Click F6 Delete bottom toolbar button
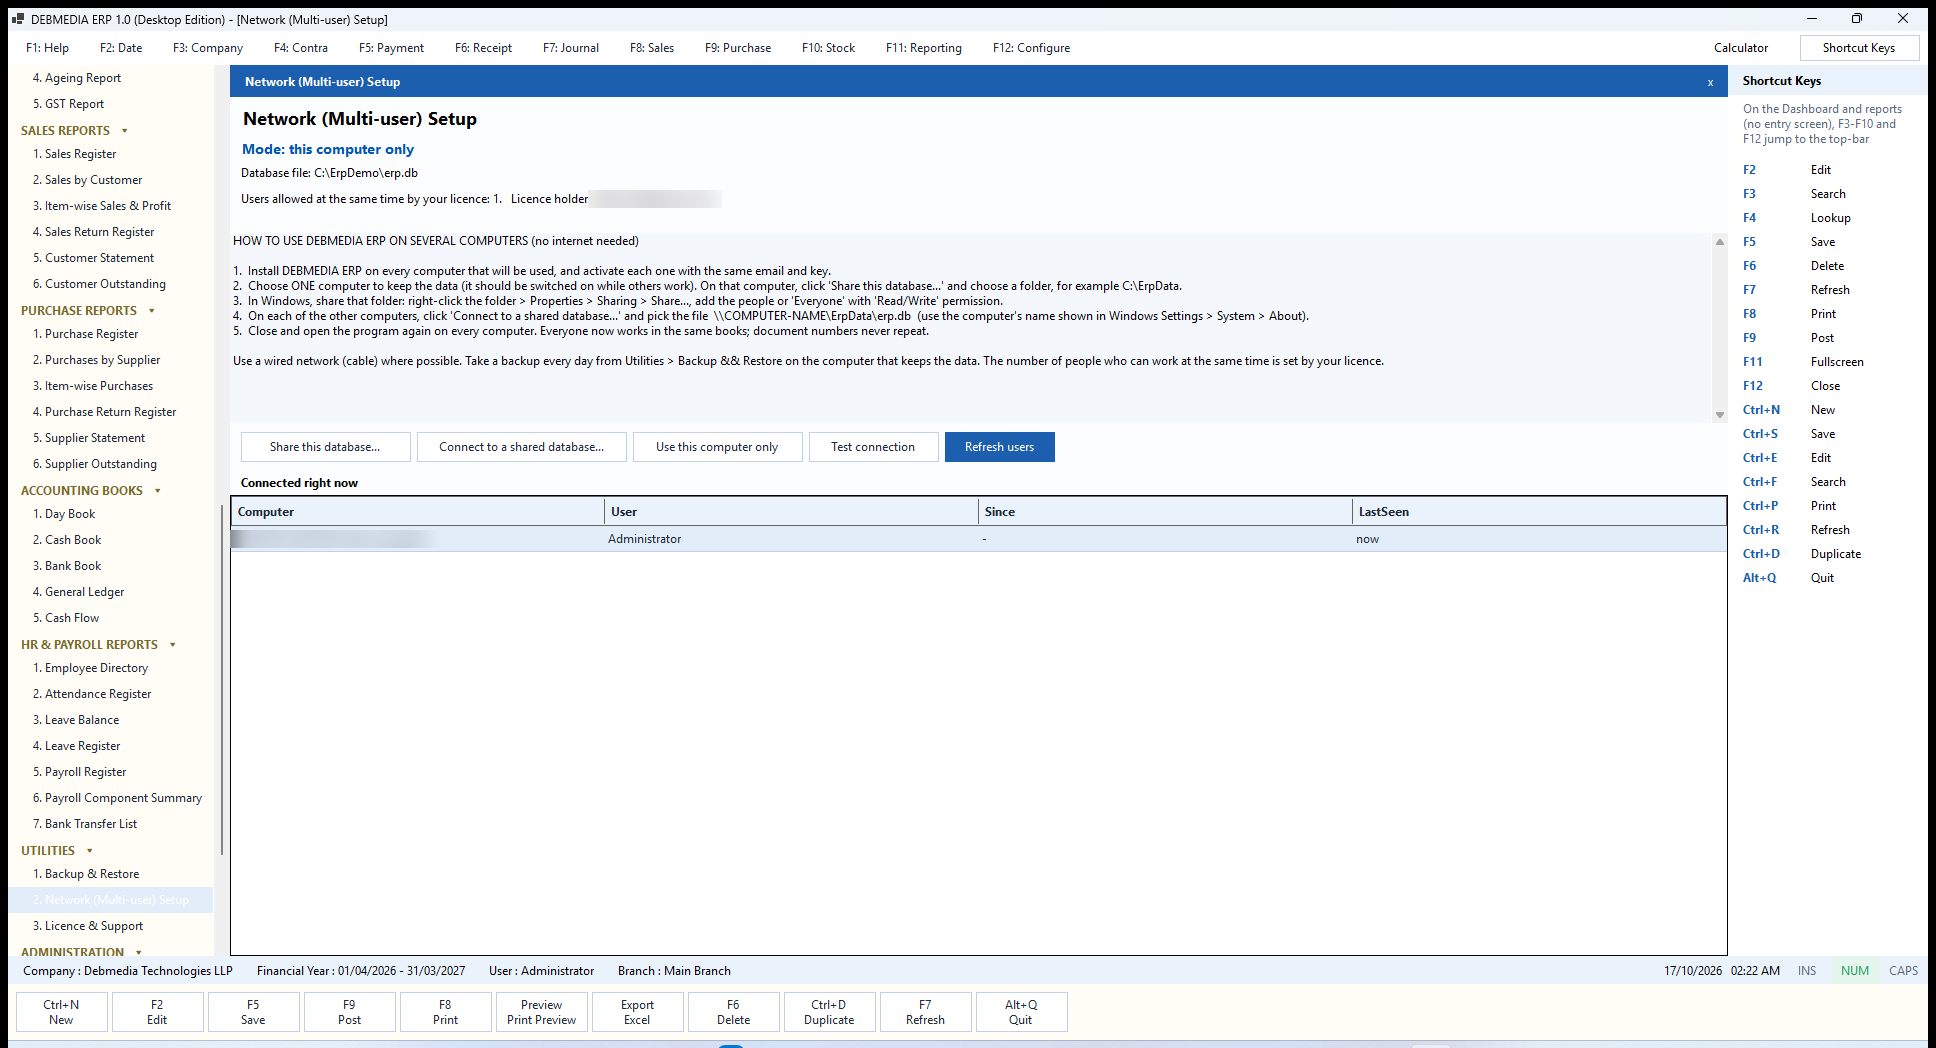This screenshot has height=1048, width=1936. tap(733, 1012)
